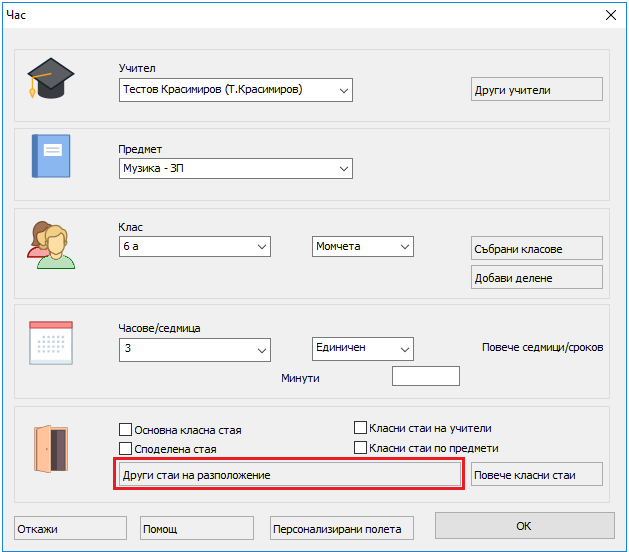The height and width of the screenshot is (552, 629).
Task: Open the Клас dropdown showing 6 а
Action: tap(262, 246)
